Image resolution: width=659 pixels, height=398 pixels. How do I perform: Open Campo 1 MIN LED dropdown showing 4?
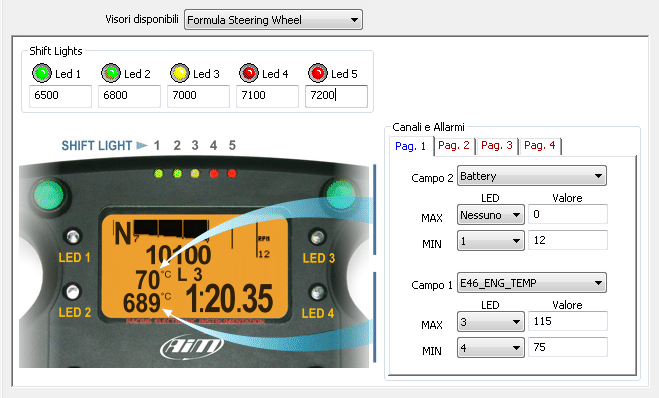pyautogui.click(x=490, y=348)
